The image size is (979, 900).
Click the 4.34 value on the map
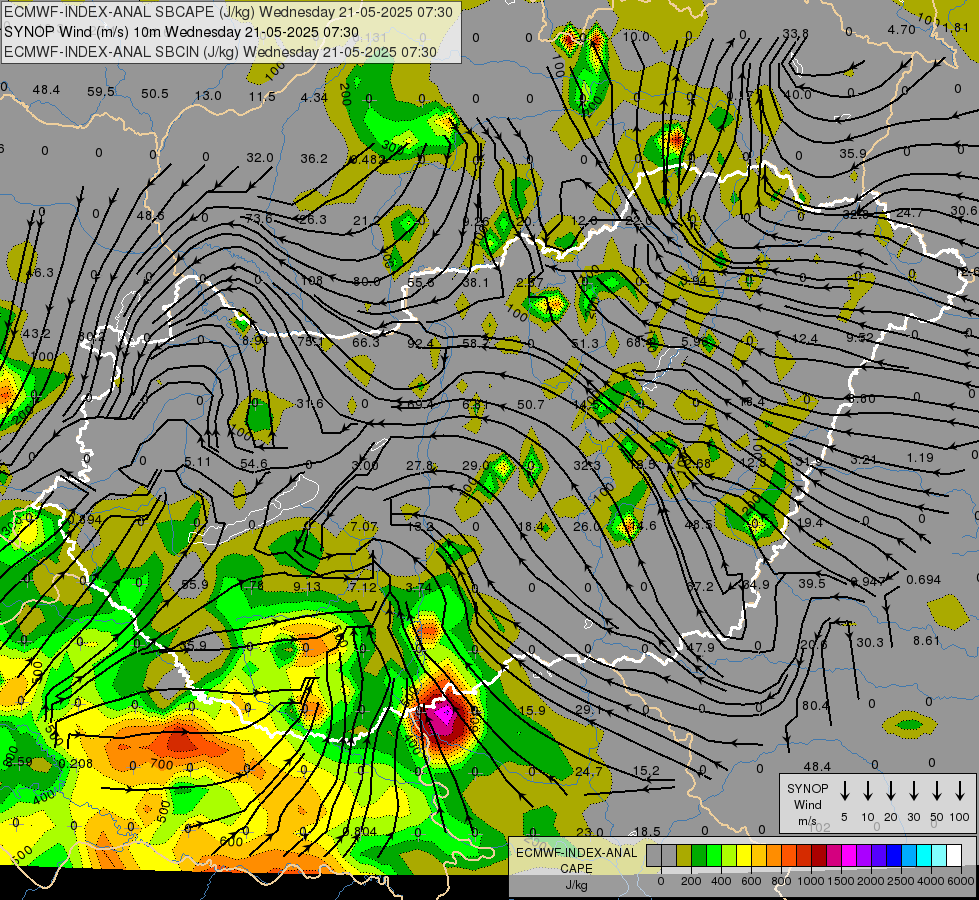(314, 97)
